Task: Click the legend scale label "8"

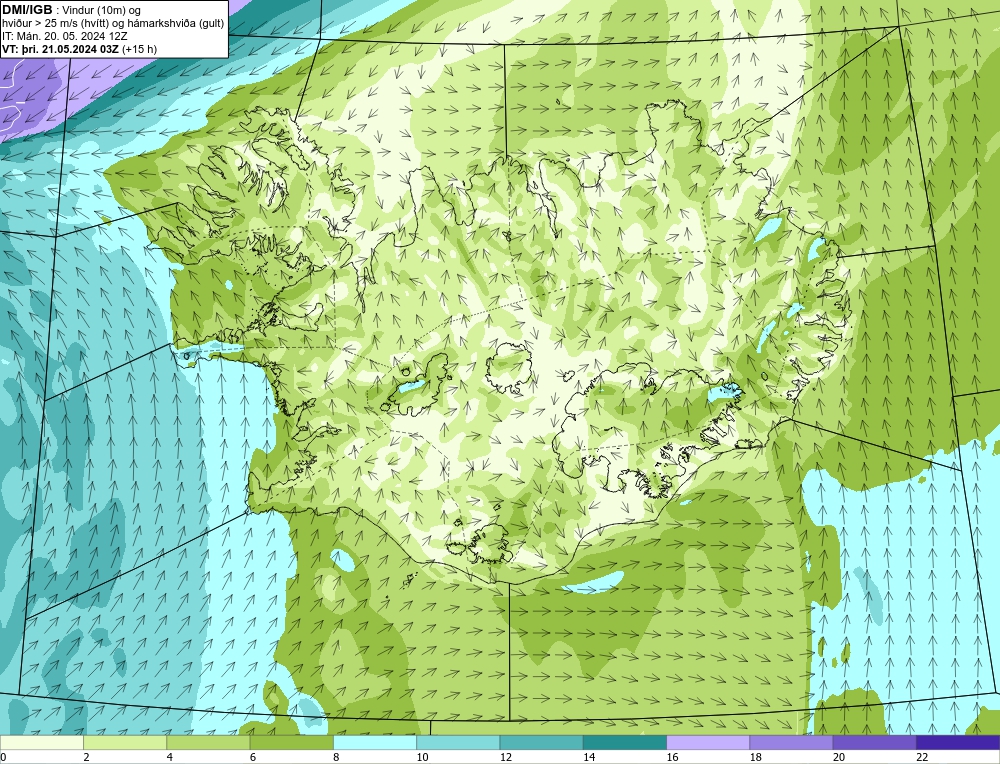Action: click(x=336, y=757)
